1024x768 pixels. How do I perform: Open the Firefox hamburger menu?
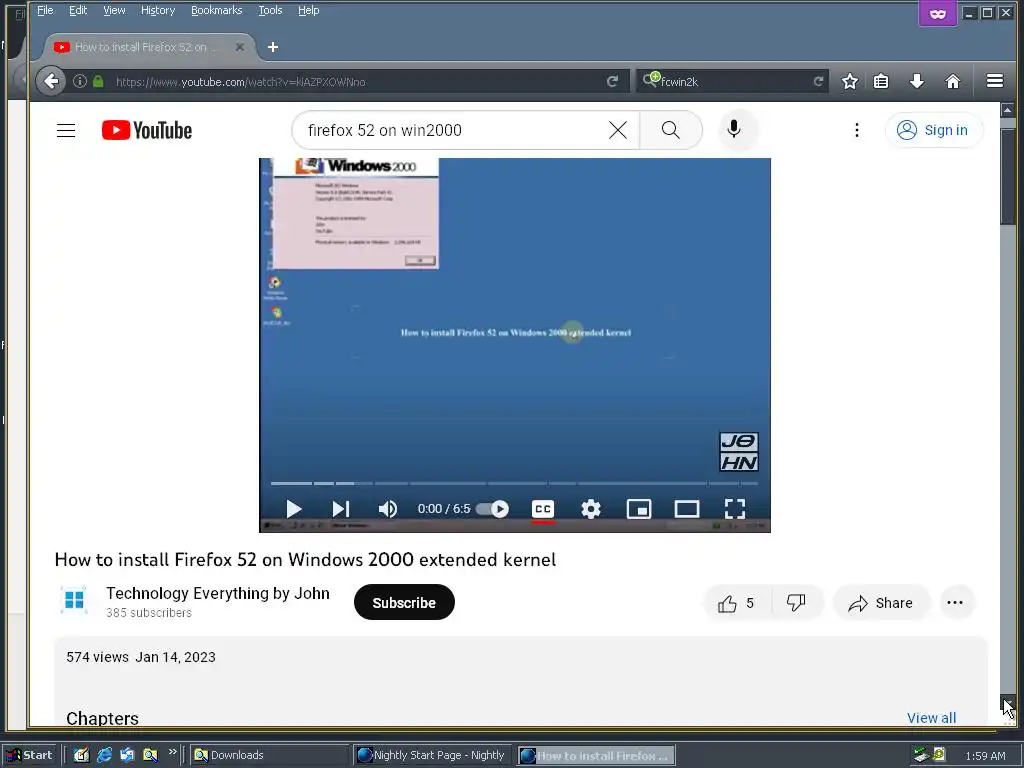pos(995,80)
